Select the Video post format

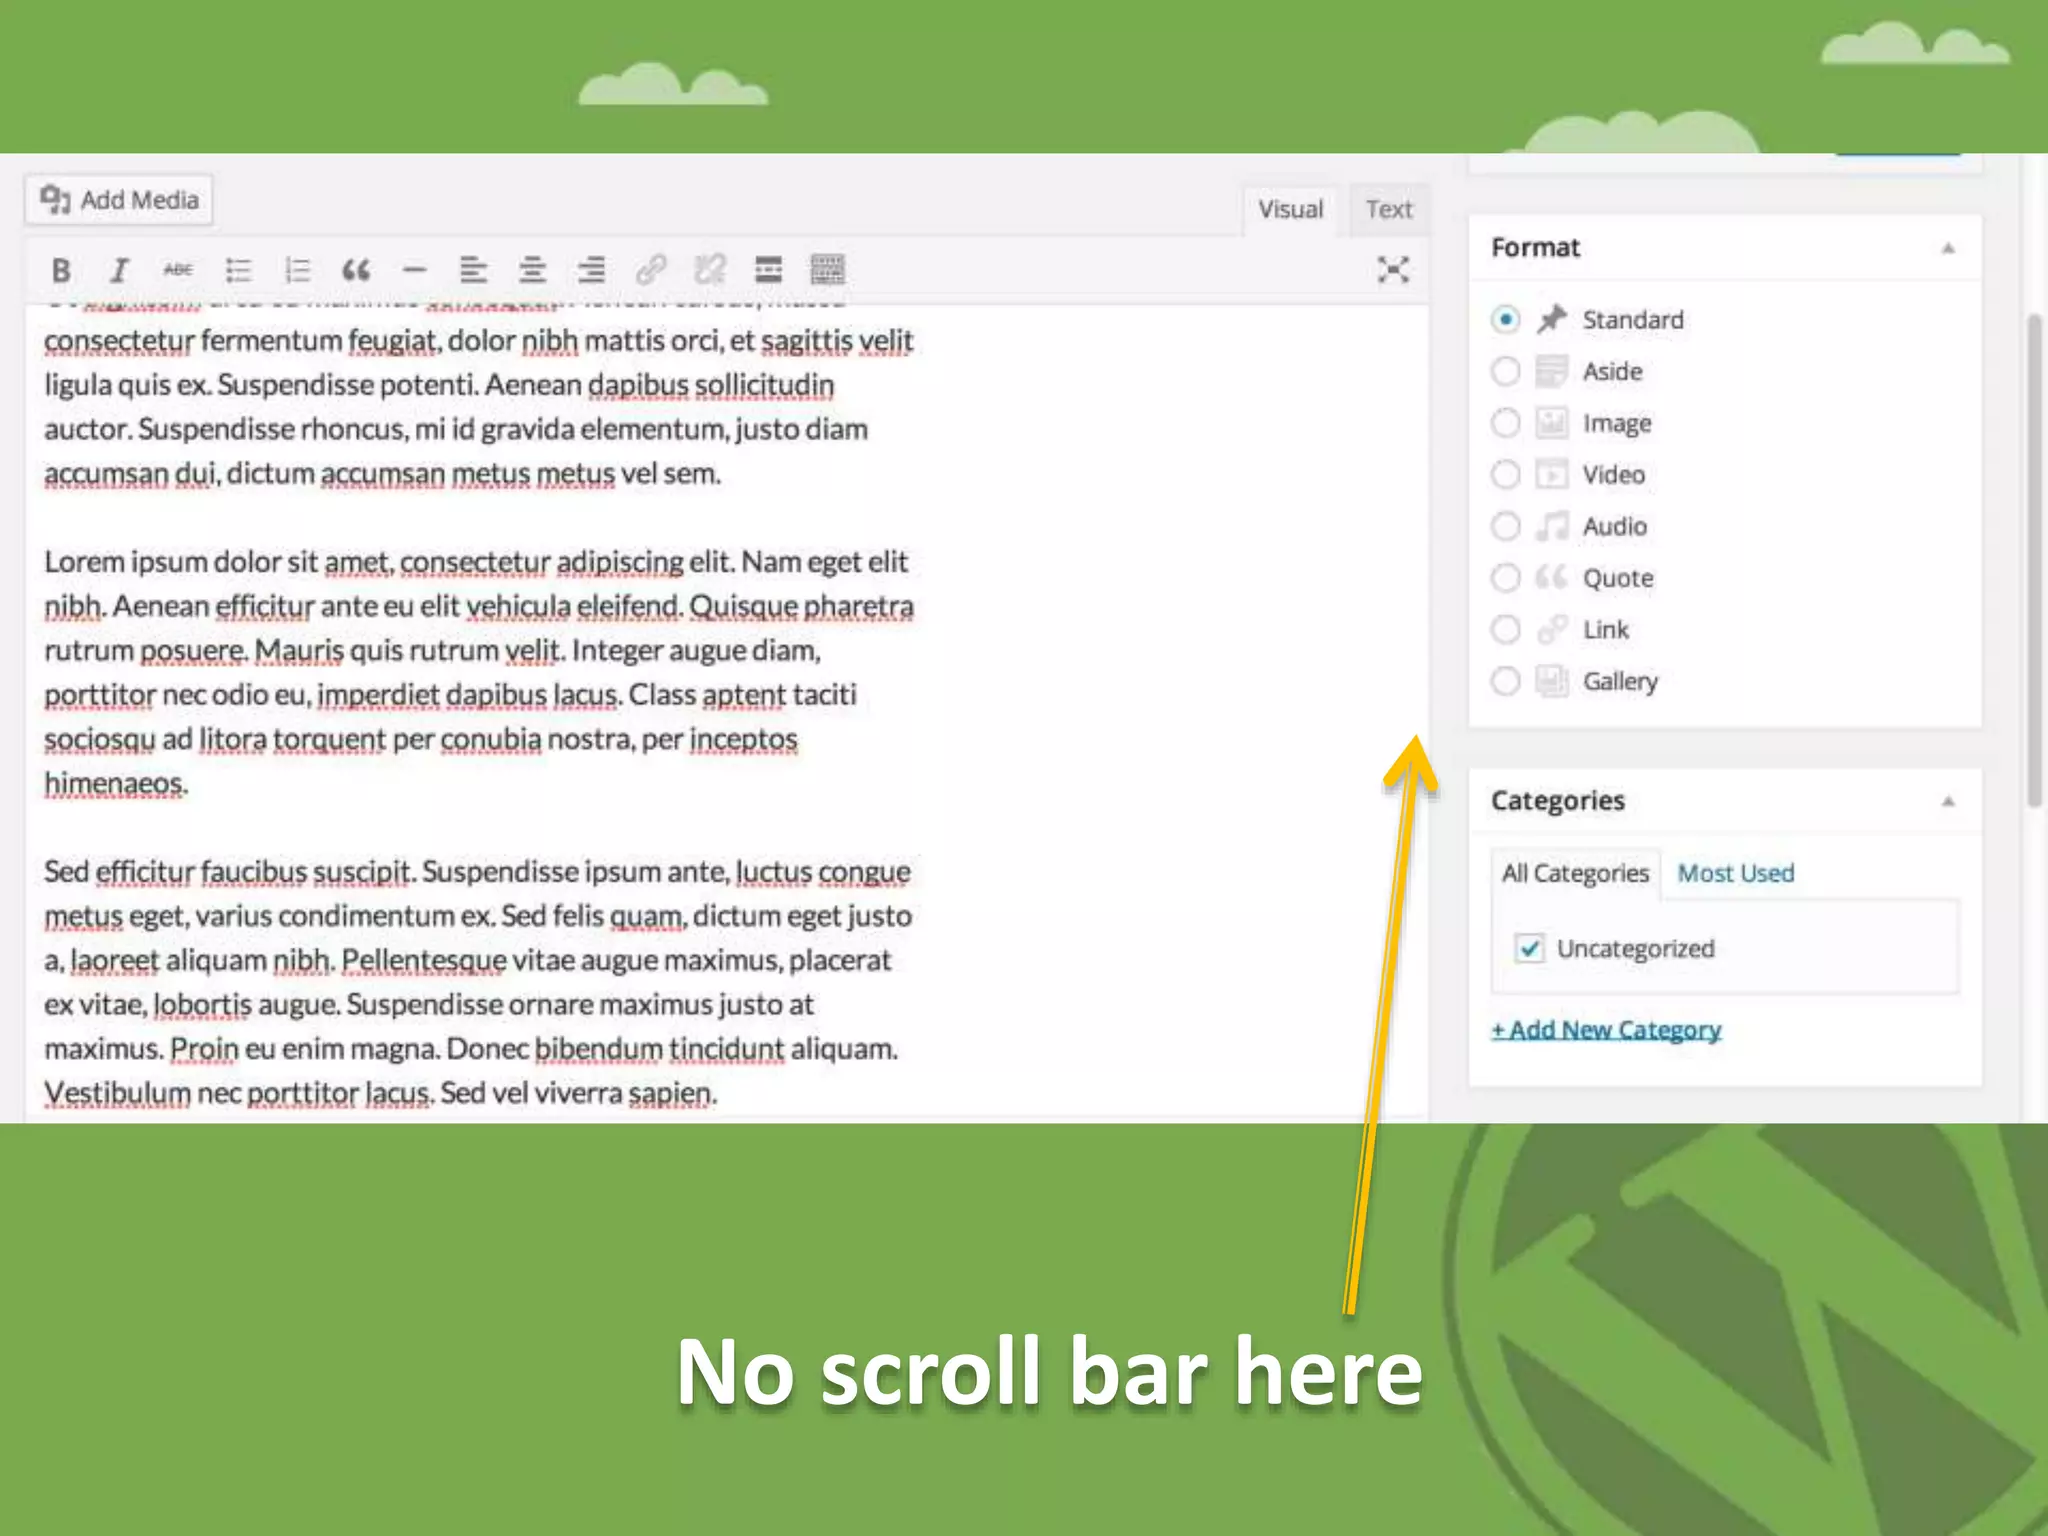[1505, 475]
